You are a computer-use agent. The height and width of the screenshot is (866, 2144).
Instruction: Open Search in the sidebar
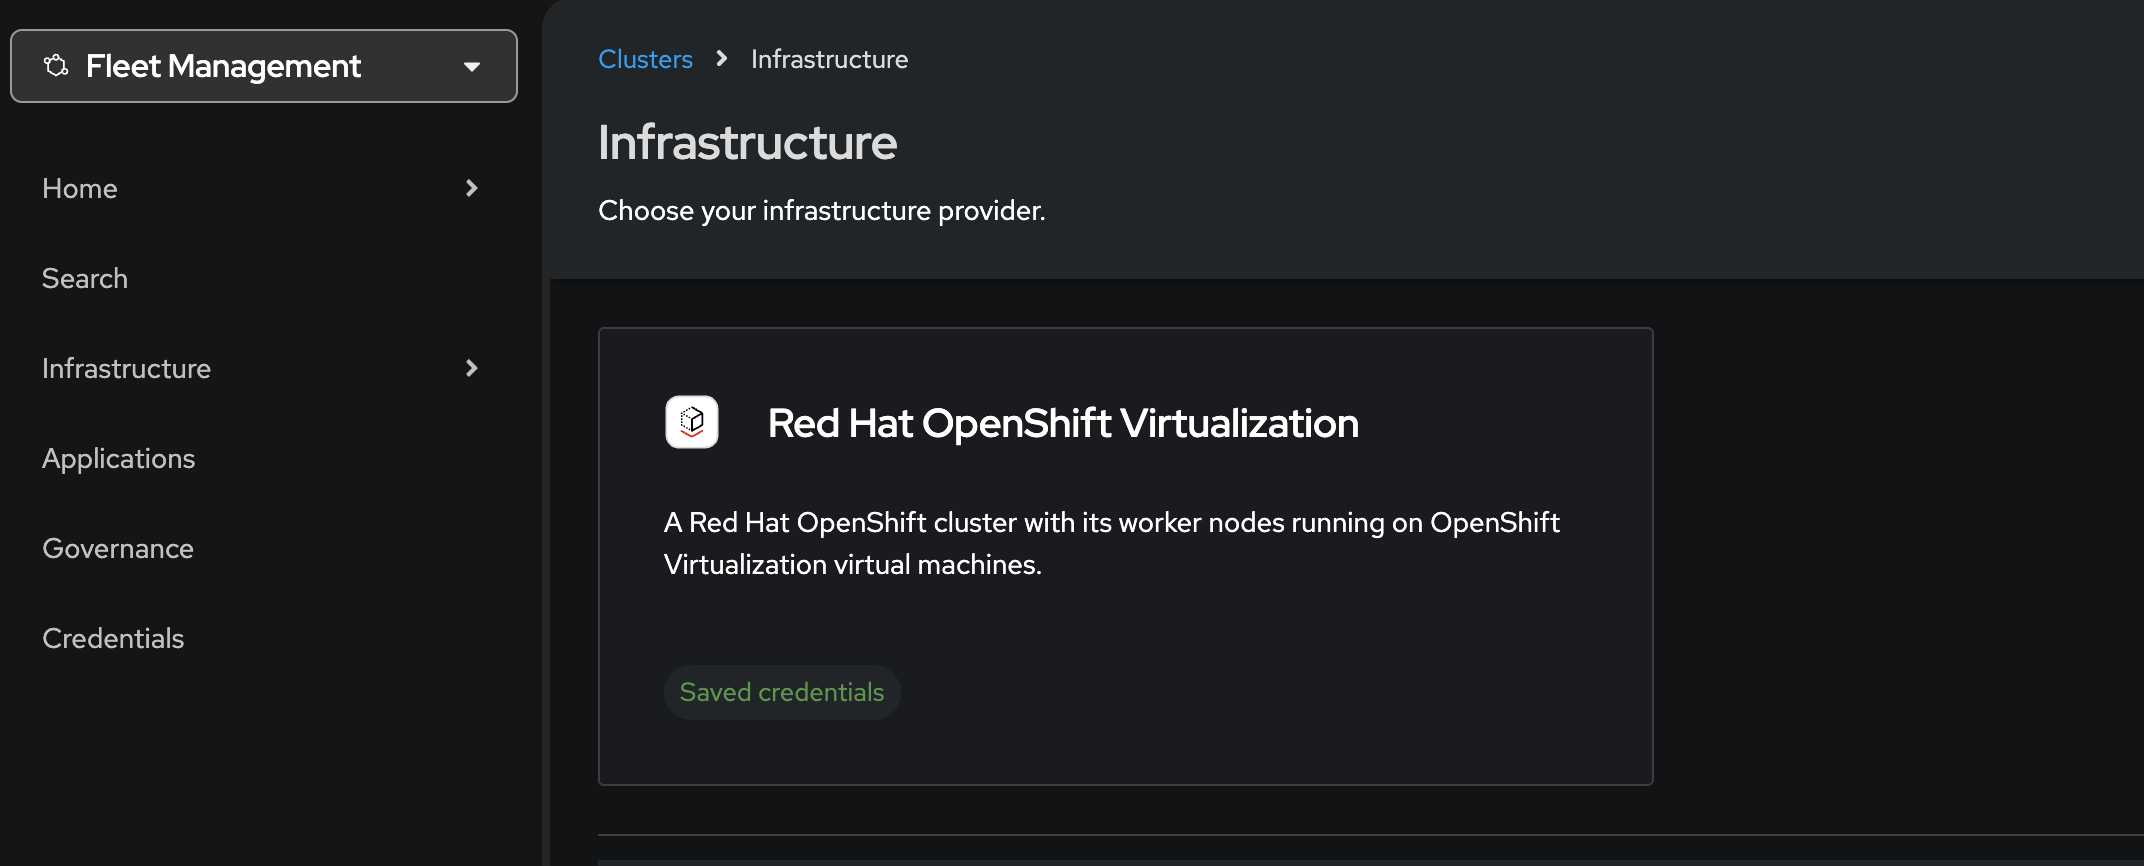85,279
